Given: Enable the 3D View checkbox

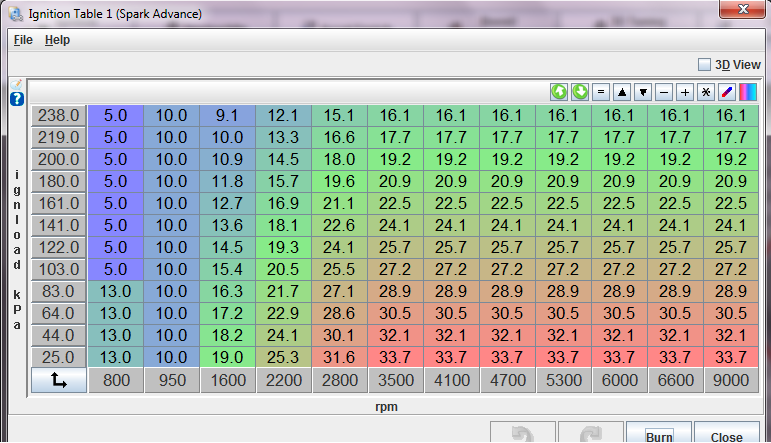Looking at the screenshot, I should (704, 65).
